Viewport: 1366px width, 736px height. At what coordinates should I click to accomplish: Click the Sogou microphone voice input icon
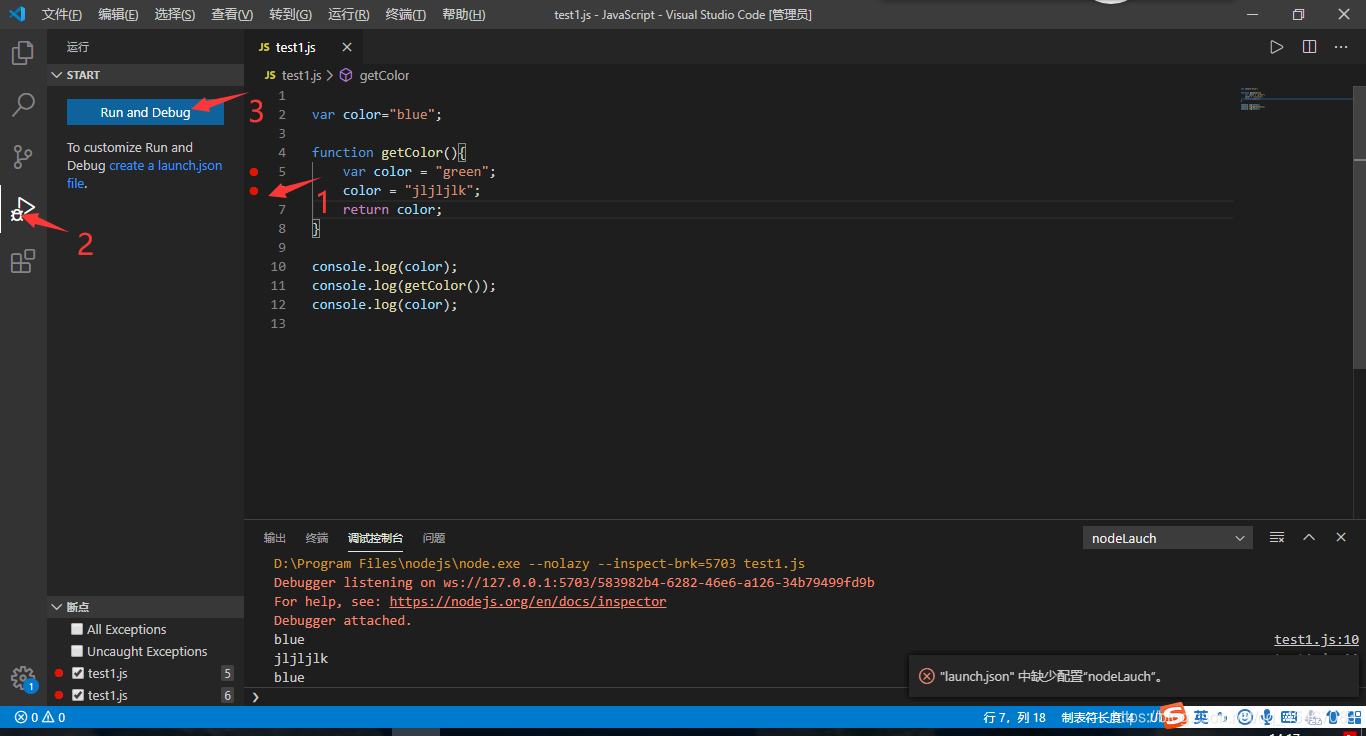(1267, 717)
